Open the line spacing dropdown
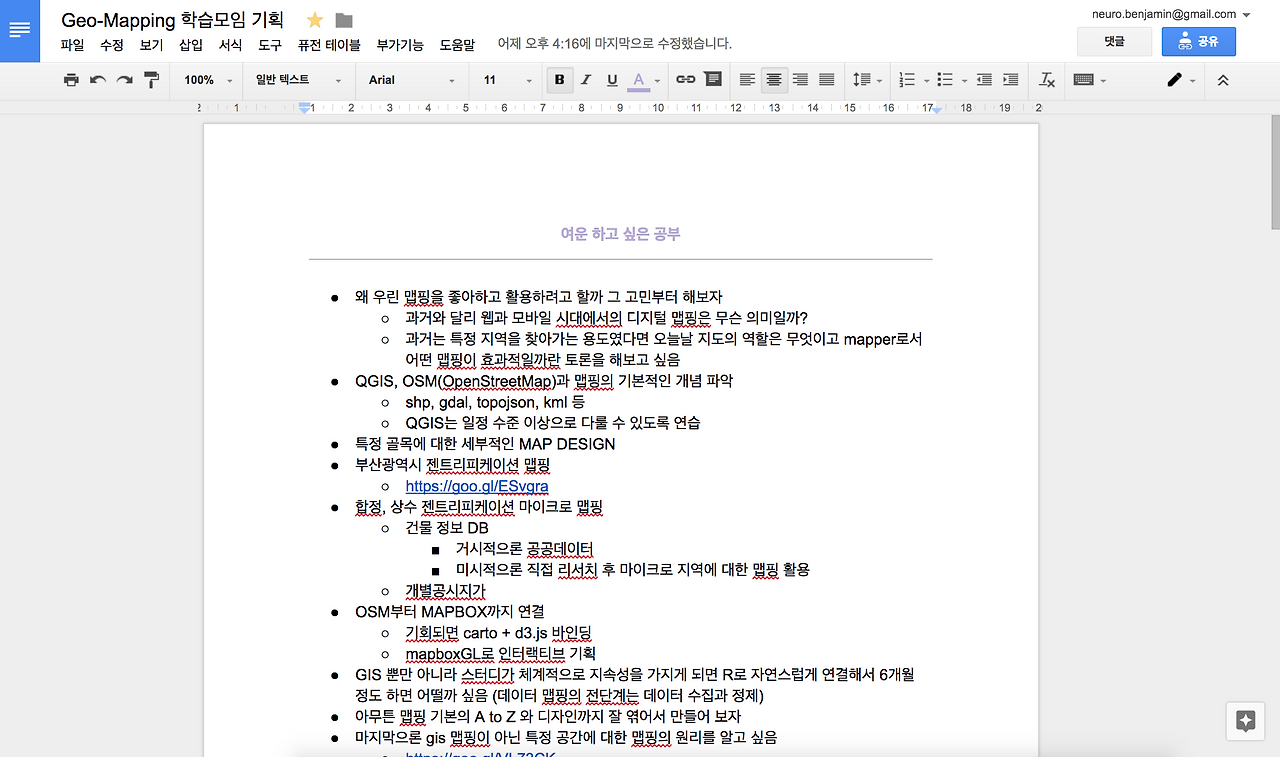 tap(866, 79)
